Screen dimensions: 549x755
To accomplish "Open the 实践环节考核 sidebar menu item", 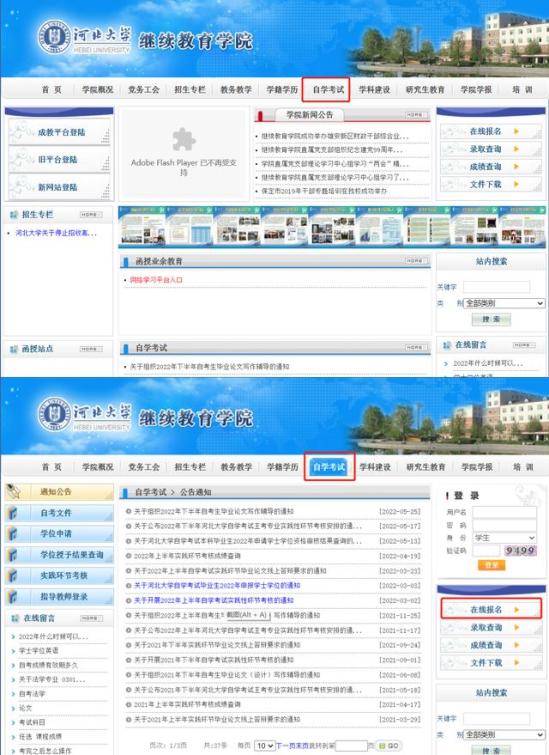I will (x=59, y=575).
